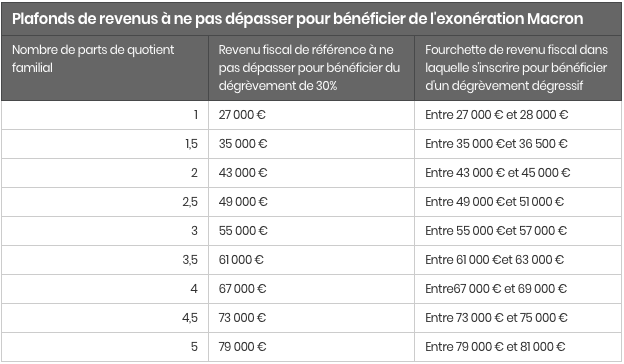This screenshot has width=624, height=364.
Task: Click the cell showing 1,5 parts
Action: [x=105, y=144]
